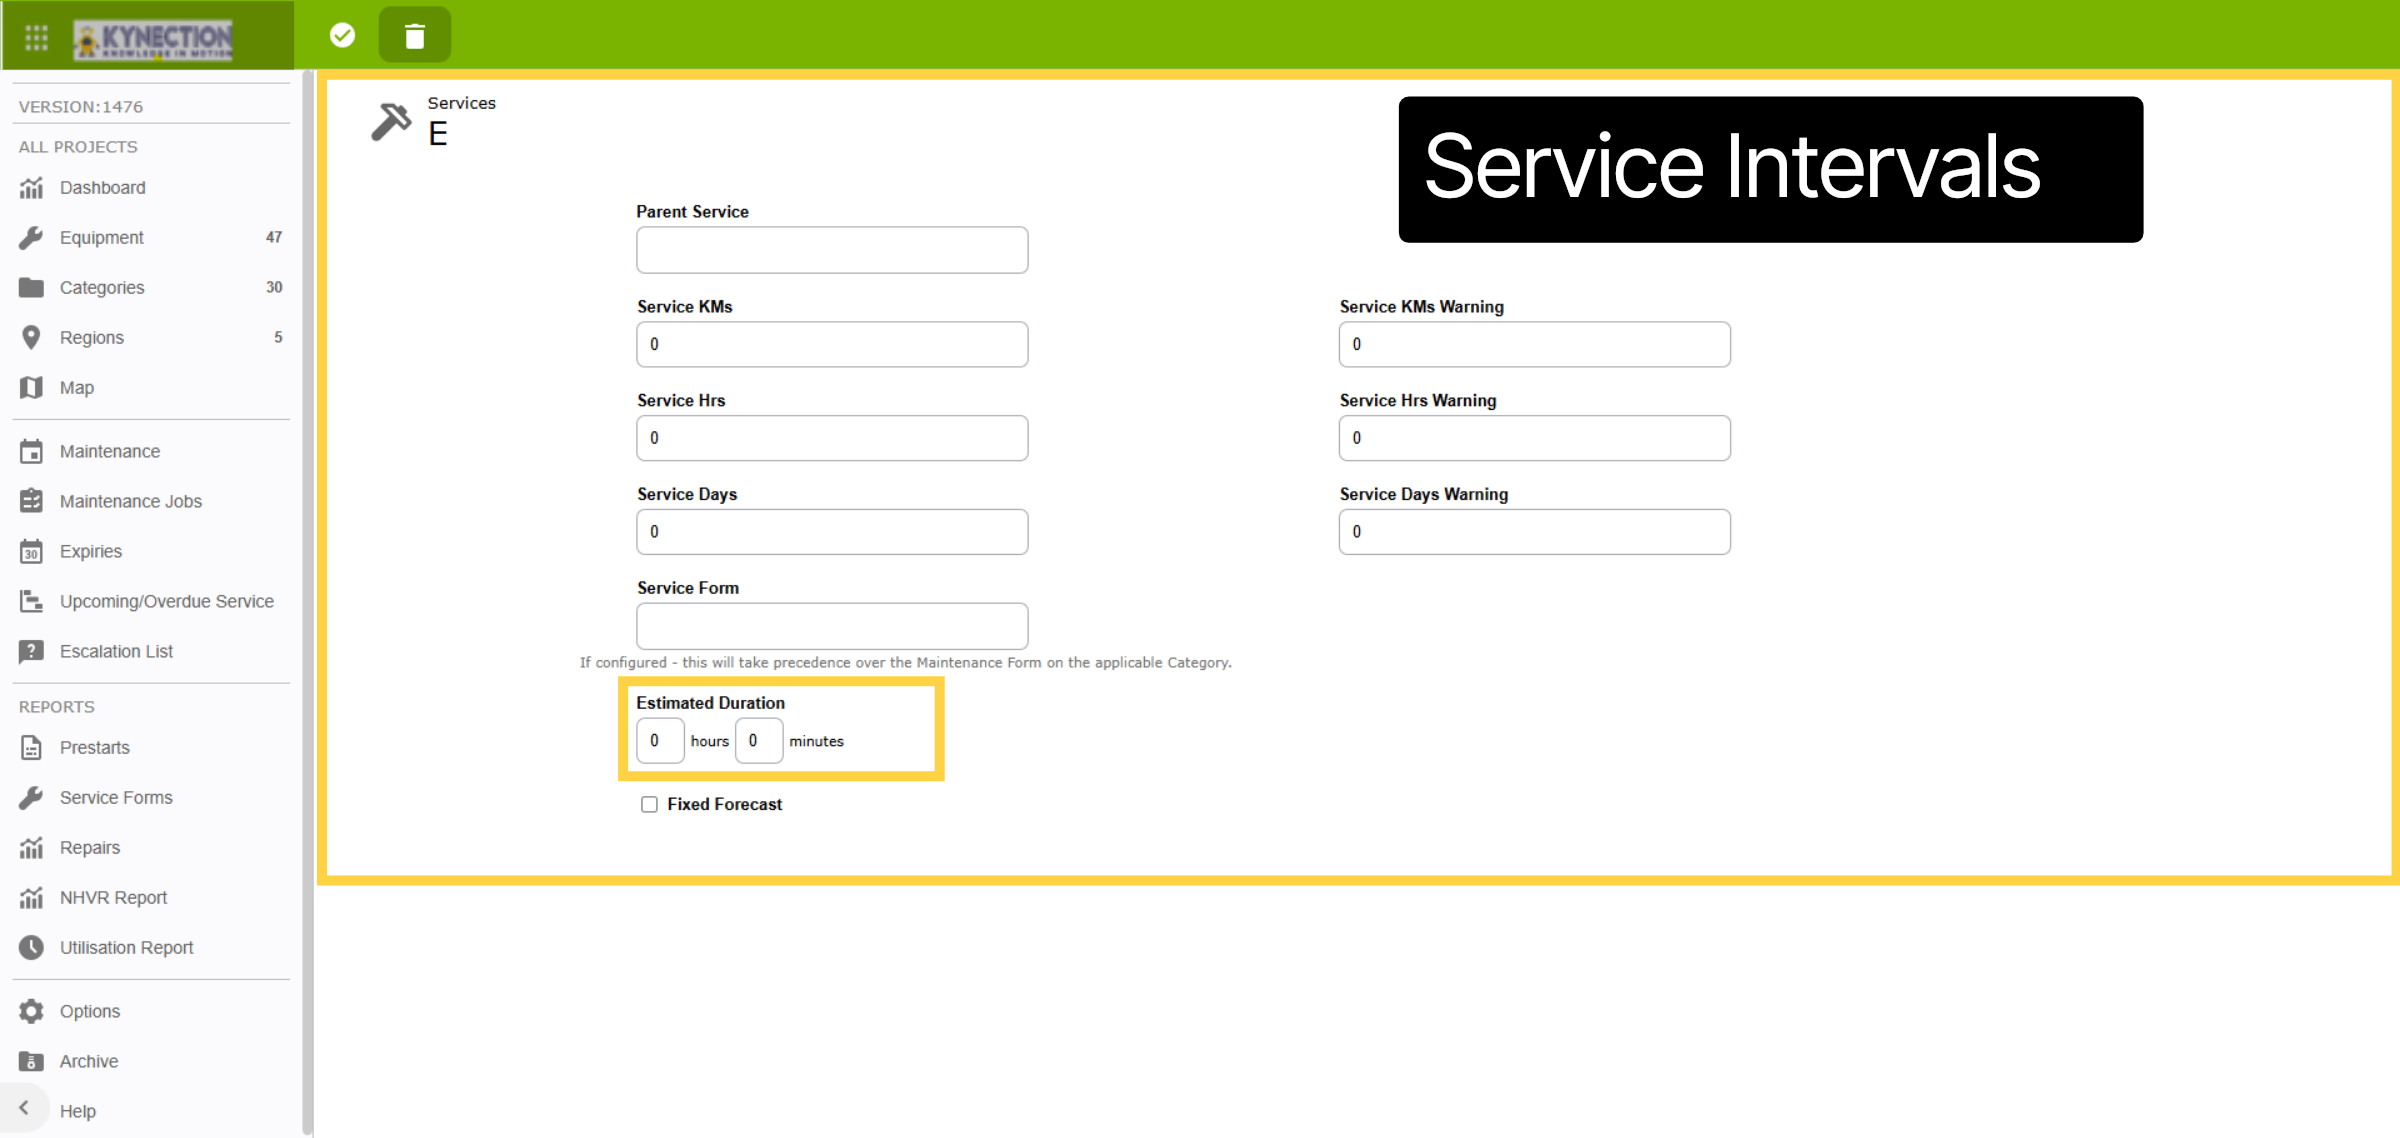Image resolution: width=2400 pixels, height=1138 pixels.
Task: Click the Dashboard chart icon
Action: (32, 188)
